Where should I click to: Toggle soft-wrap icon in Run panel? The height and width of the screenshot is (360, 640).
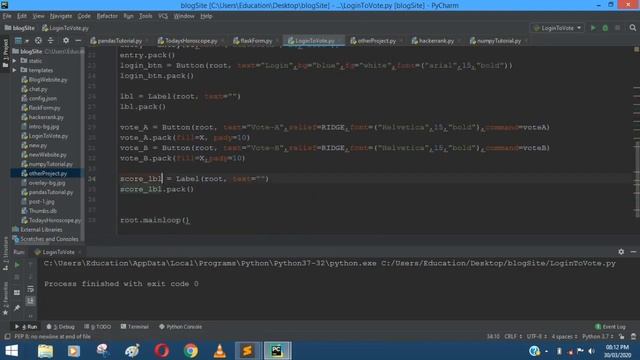31,289
